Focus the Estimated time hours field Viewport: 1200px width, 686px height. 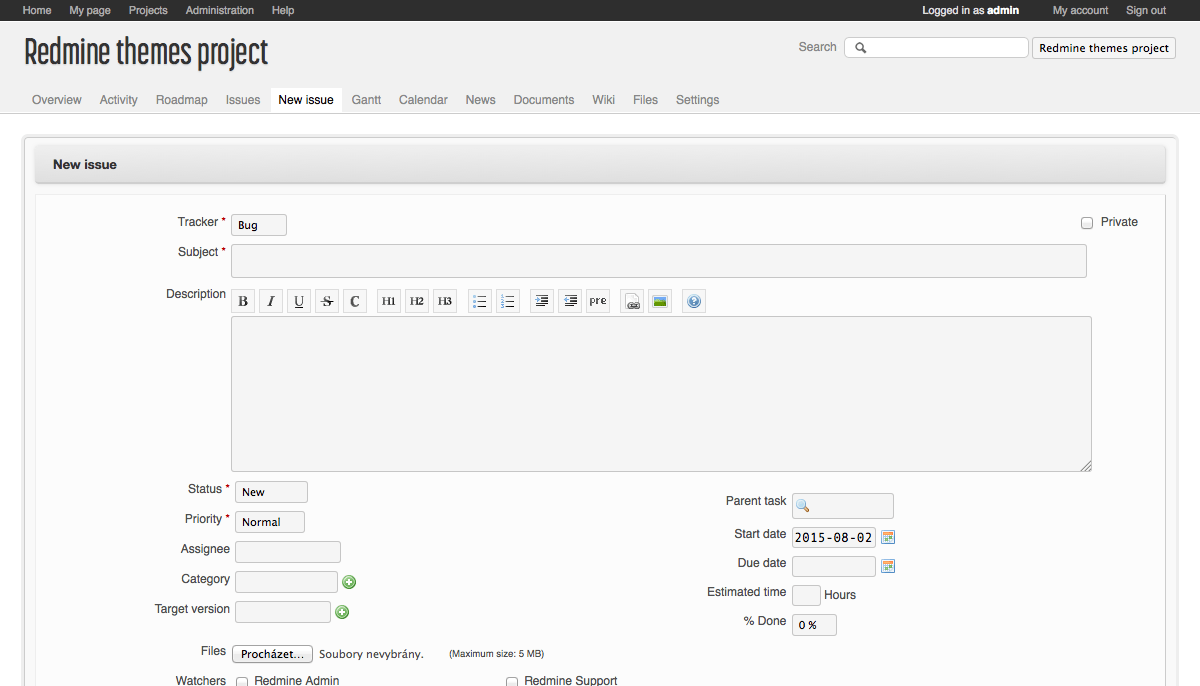click(x=806, y=595)
